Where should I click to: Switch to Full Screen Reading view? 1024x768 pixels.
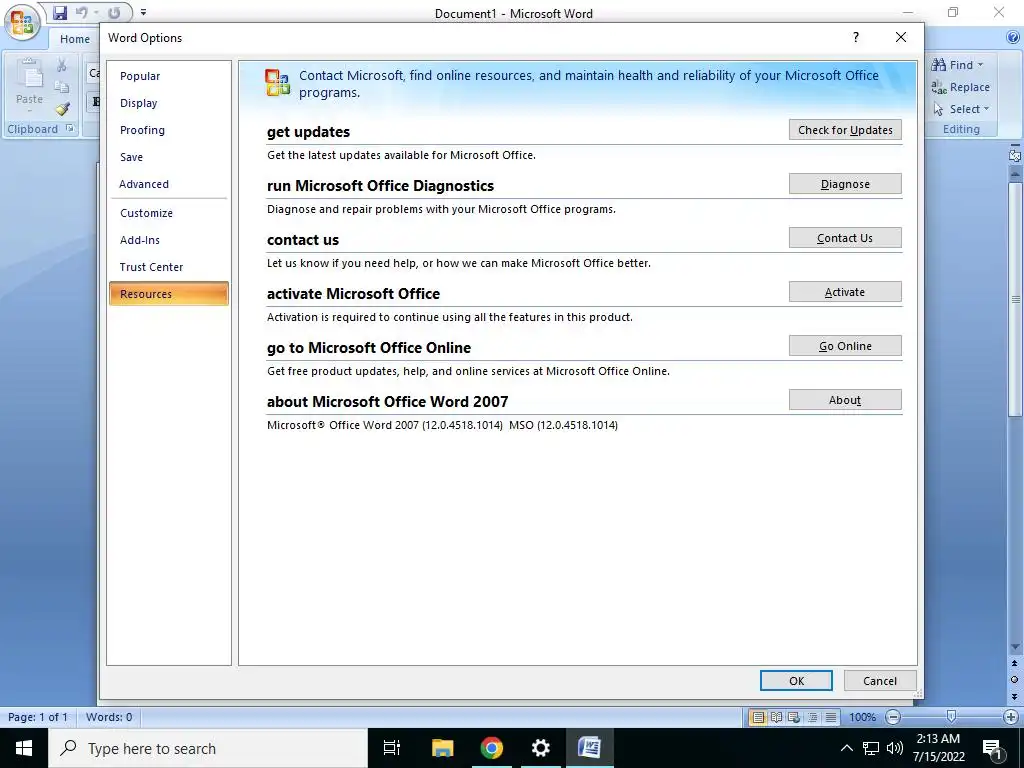[x=776, y=717]
